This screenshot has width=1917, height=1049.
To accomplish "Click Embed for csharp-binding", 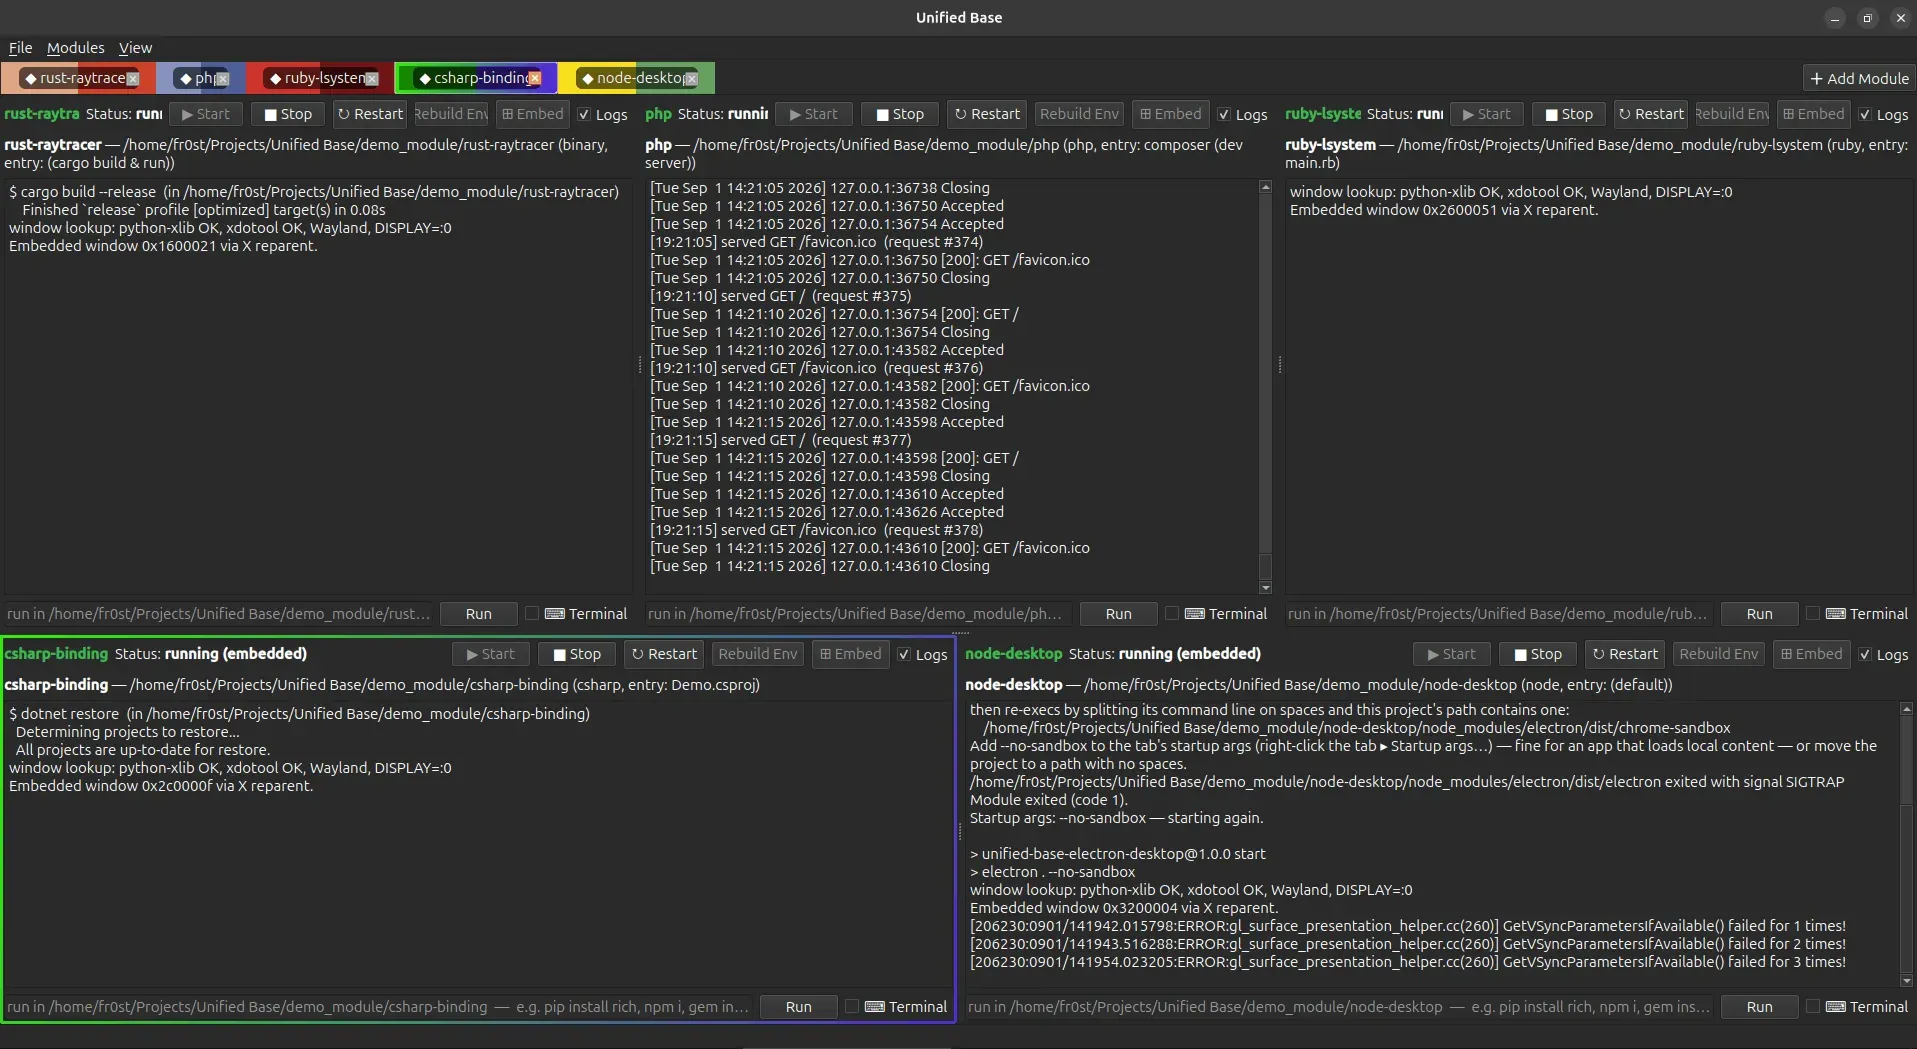I will 850,654.
